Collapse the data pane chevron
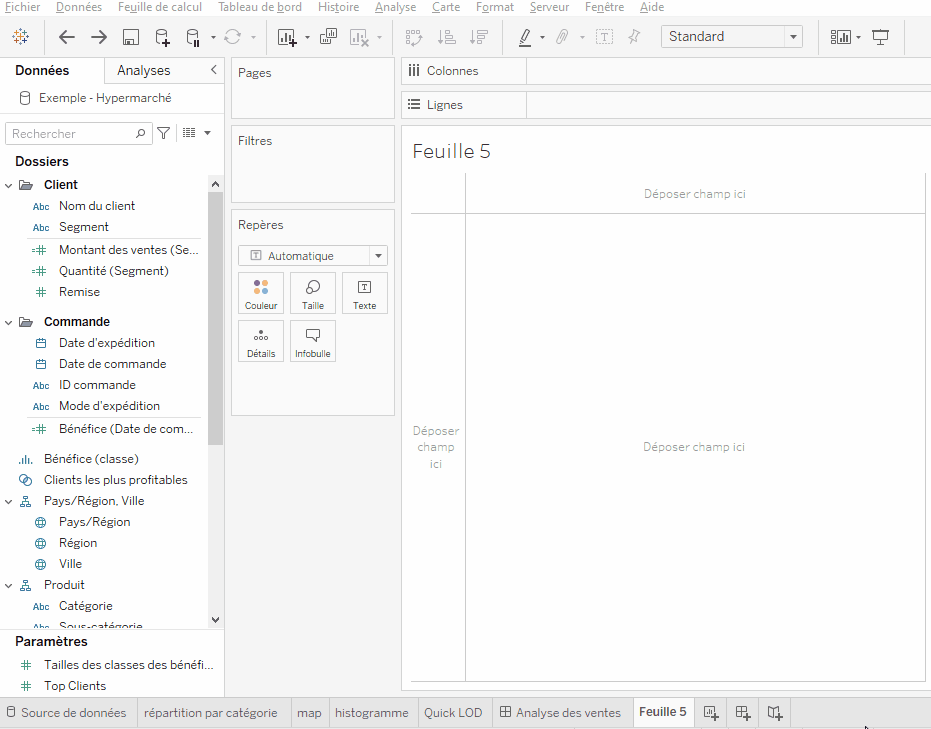Image resolution: width=931 pixels, height=729 pixels. pyautogui.click(x=214, y=69)
